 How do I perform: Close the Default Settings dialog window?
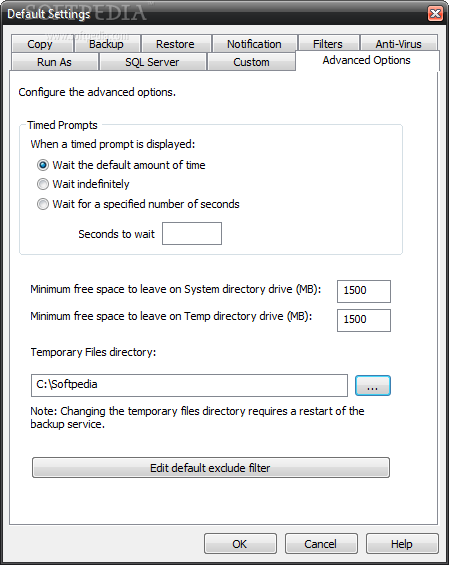click(x=435, y=14)
